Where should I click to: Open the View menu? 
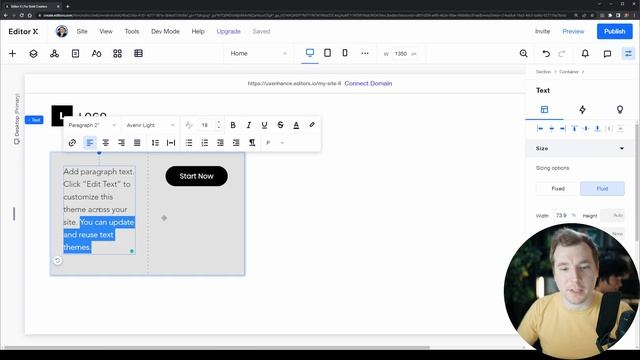(106, 31)
